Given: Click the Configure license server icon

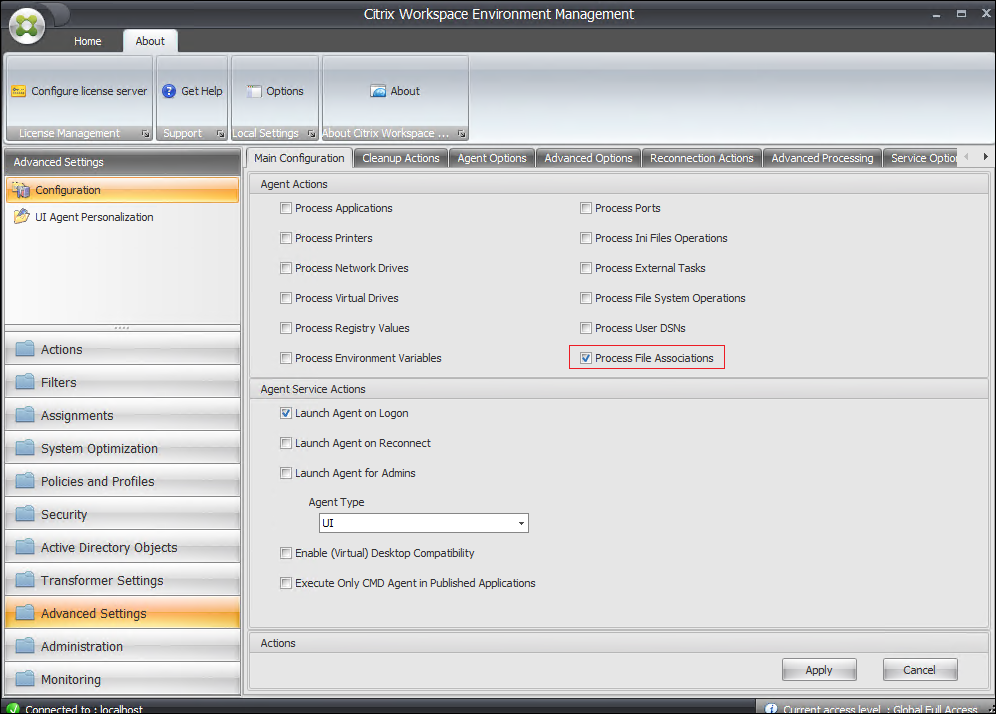Looking at the screenshot, I should 18,91.
